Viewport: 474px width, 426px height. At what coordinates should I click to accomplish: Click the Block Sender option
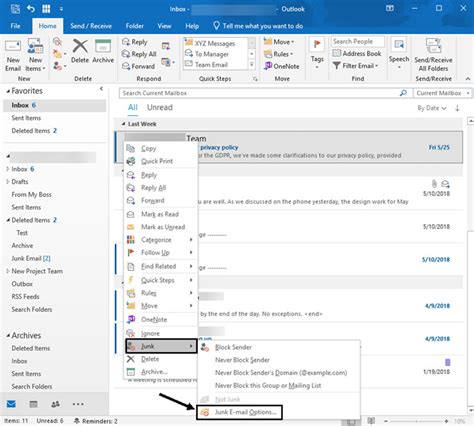point(233,347)
